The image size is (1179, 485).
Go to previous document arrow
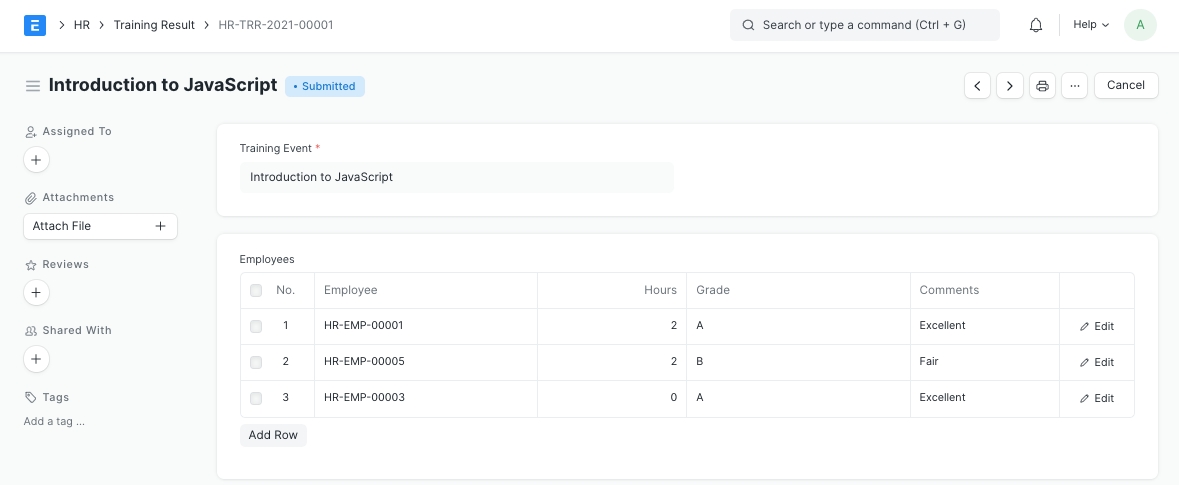[x=977, y=86]
